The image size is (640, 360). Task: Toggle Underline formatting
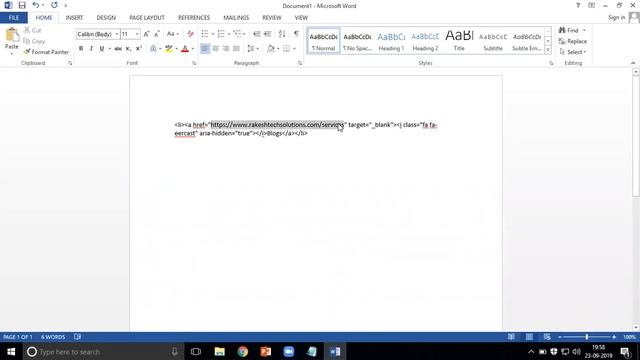pyautogui.click(x=101, y=49)
